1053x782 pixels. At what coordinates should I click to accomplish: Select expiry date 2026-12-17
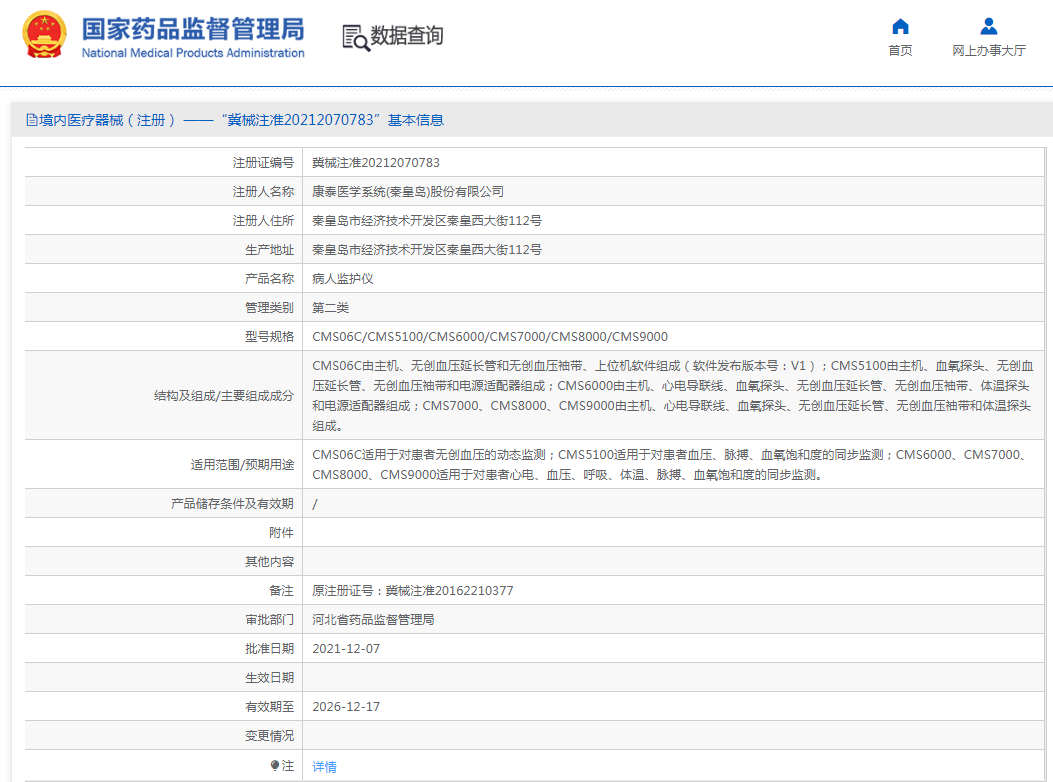(x=346, y=707)
